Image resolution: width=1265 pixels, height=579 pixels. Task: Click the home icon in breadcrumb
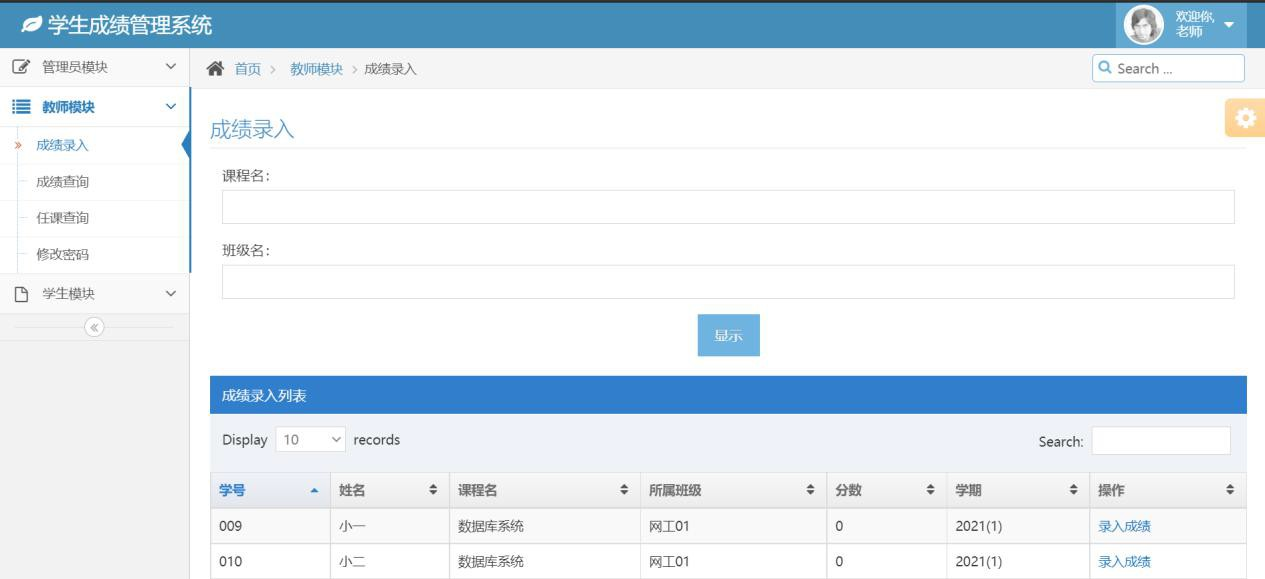215,68
